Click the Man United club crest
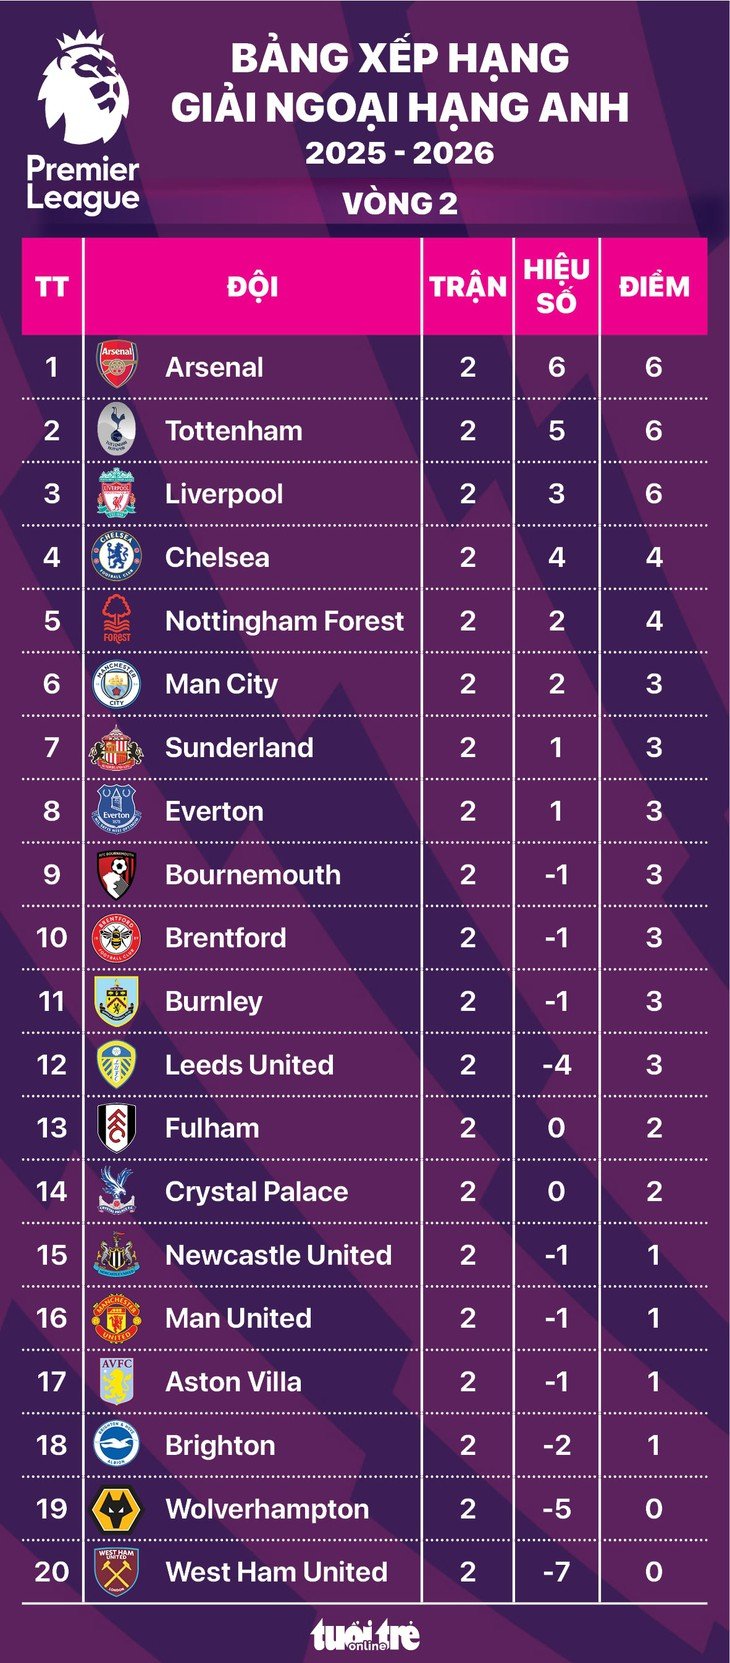Viewport: 730px width, 1663px height. pos(117,1318)
